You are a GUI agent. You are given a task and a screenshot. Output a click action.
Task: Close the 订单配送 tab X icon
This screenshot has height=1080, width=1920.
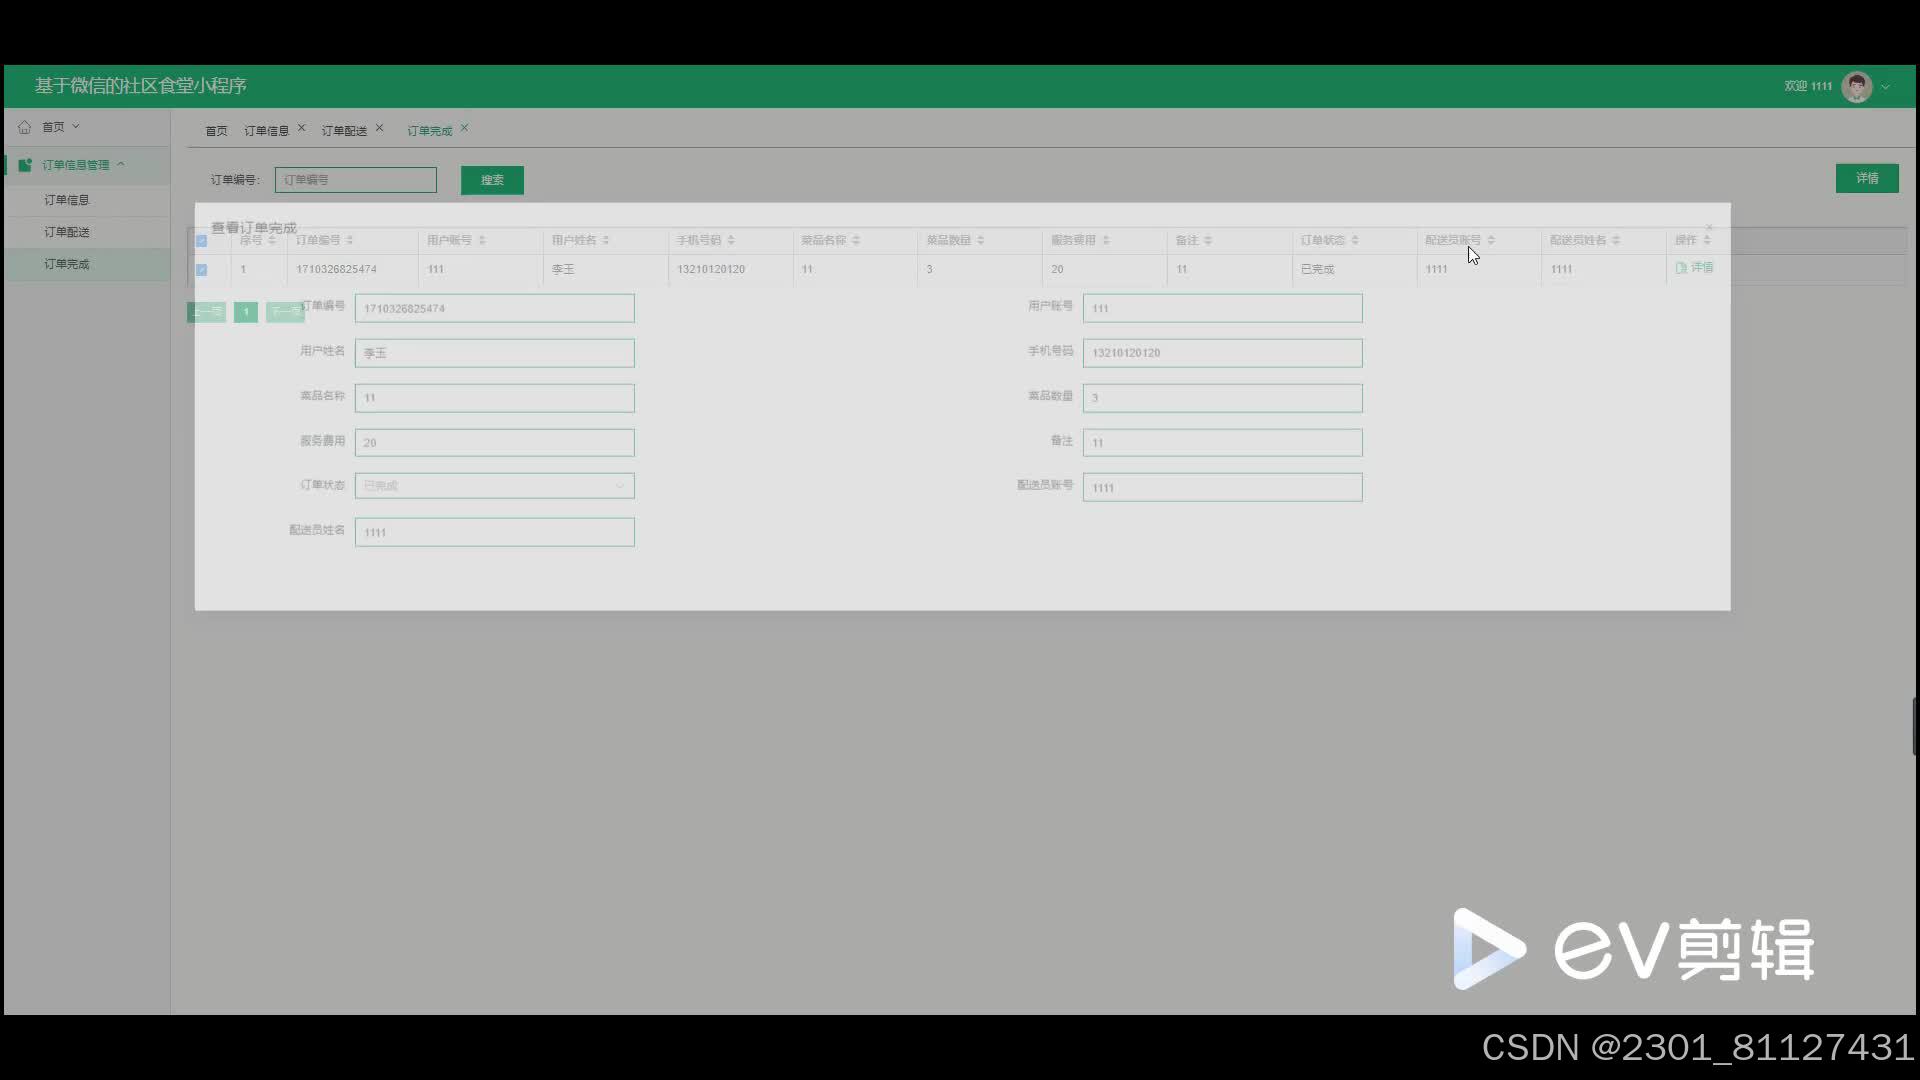(x=379, y=128)
